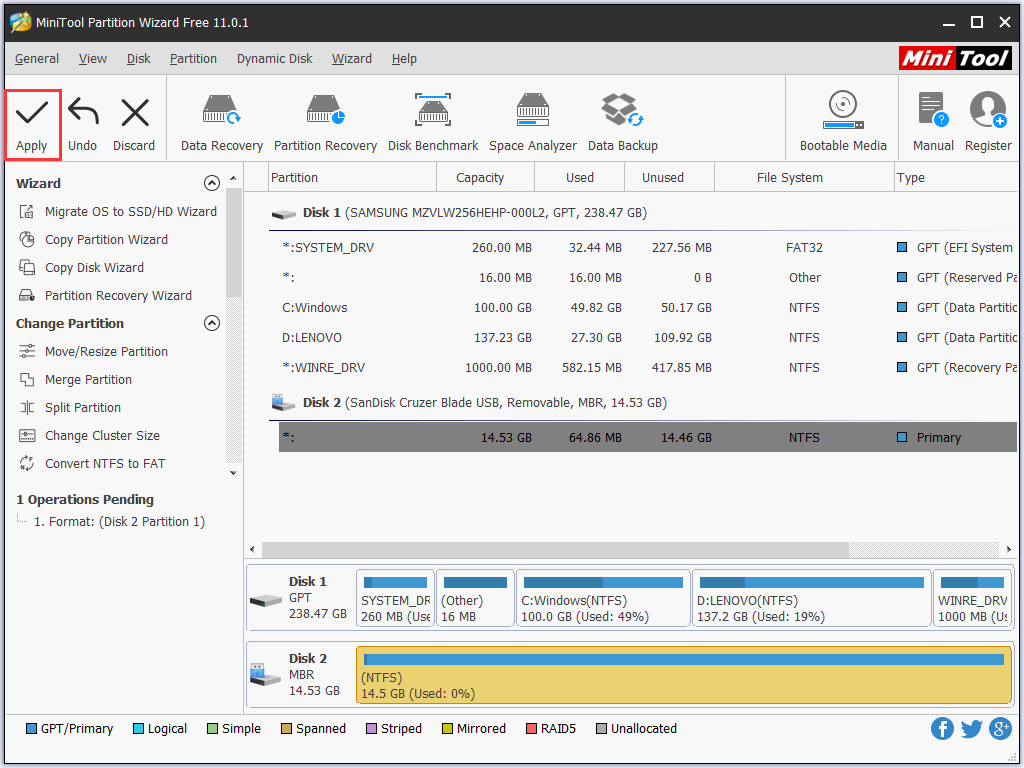Open the Disk menu

click(138, 59)
